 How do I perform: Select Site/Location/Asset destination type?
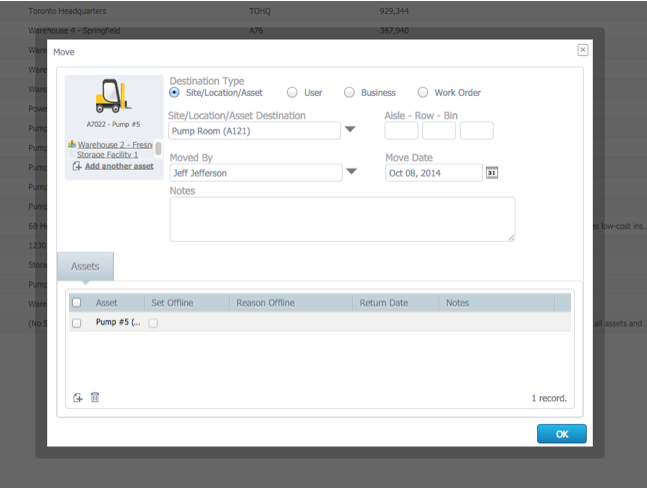175,92
